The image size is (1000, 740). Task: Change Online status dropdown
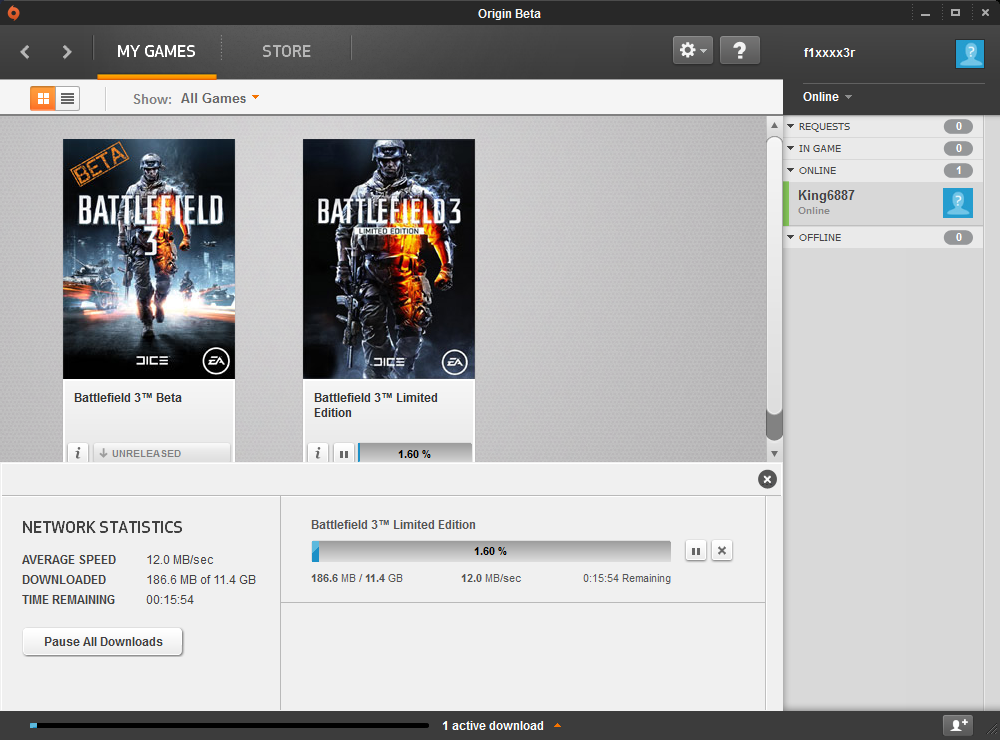pos(827,97)
